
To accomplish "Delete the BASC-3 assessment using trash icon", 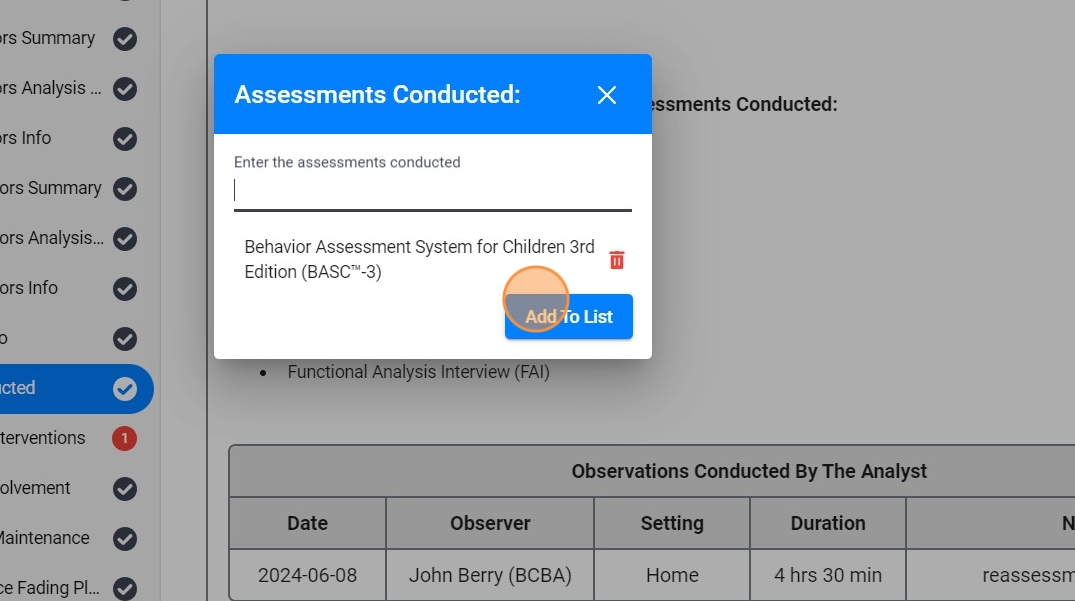I will 617,260.
